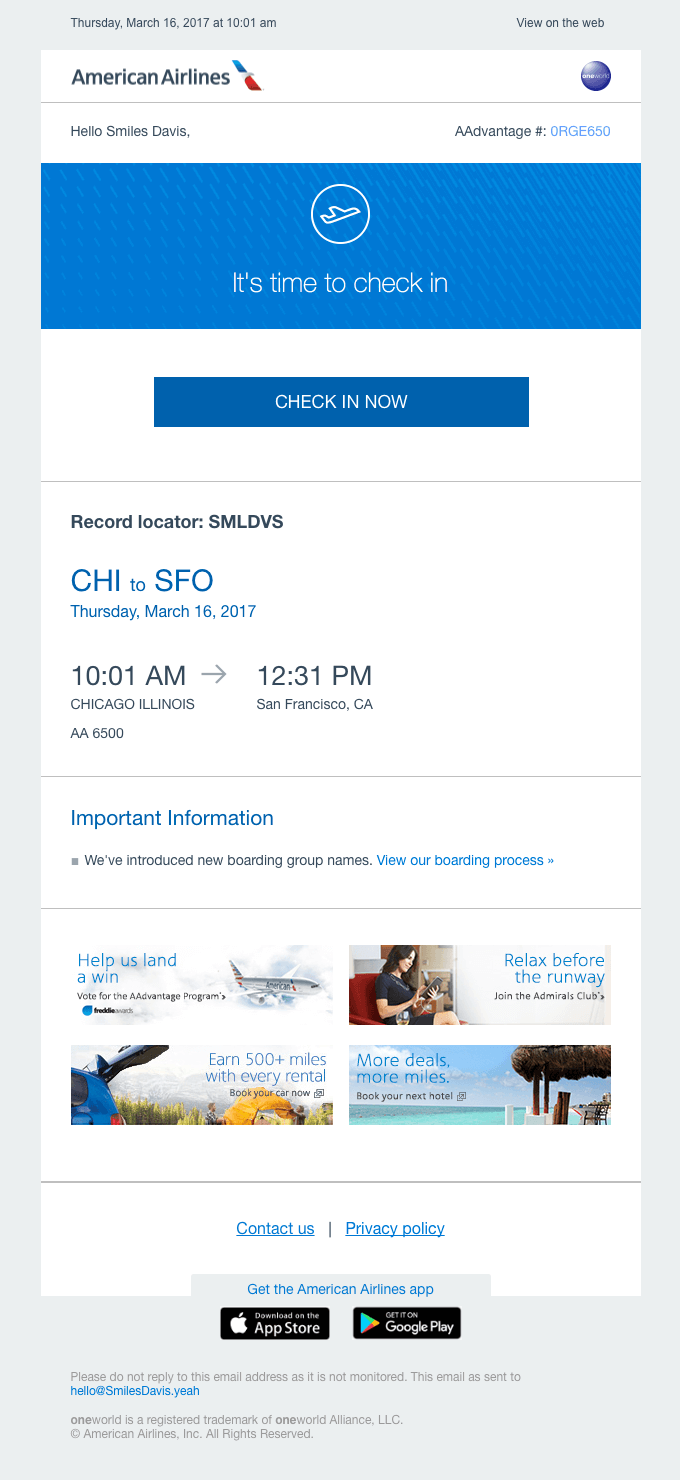Open the Privacy policy link

394,1228
